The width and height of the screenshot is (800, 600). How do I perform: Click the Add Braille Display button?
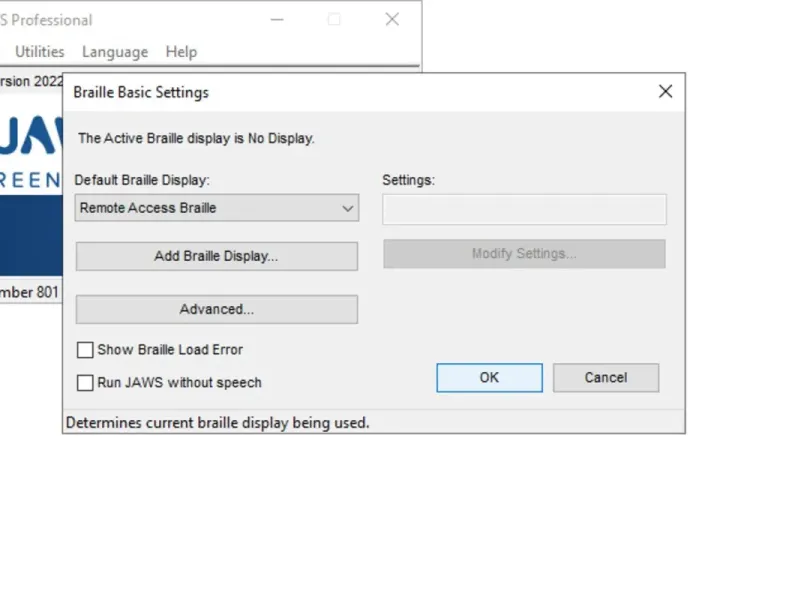pyautogui.click(x=217, y=256)
